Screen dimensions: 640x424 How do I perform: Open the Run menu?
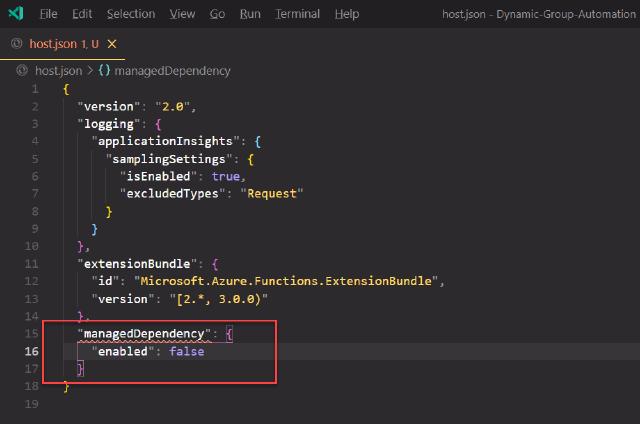(x=250, y=14)
